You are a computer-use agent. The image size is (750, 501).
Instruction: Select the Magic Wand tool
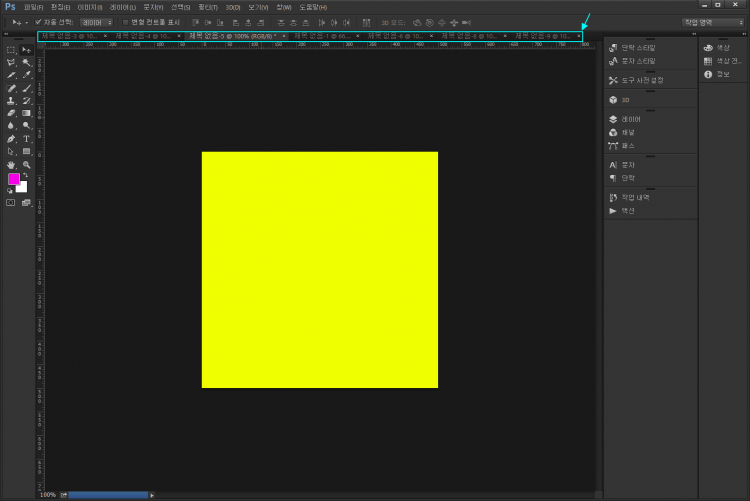[x=26, y=62]
